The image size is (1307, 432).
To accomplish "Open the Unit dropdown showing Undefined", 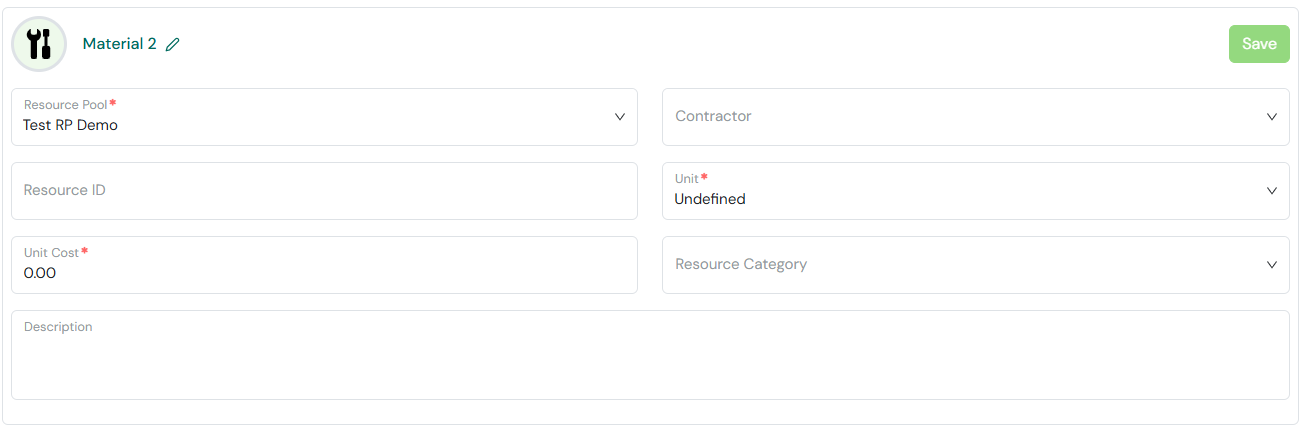I will (x=976, y=191).
